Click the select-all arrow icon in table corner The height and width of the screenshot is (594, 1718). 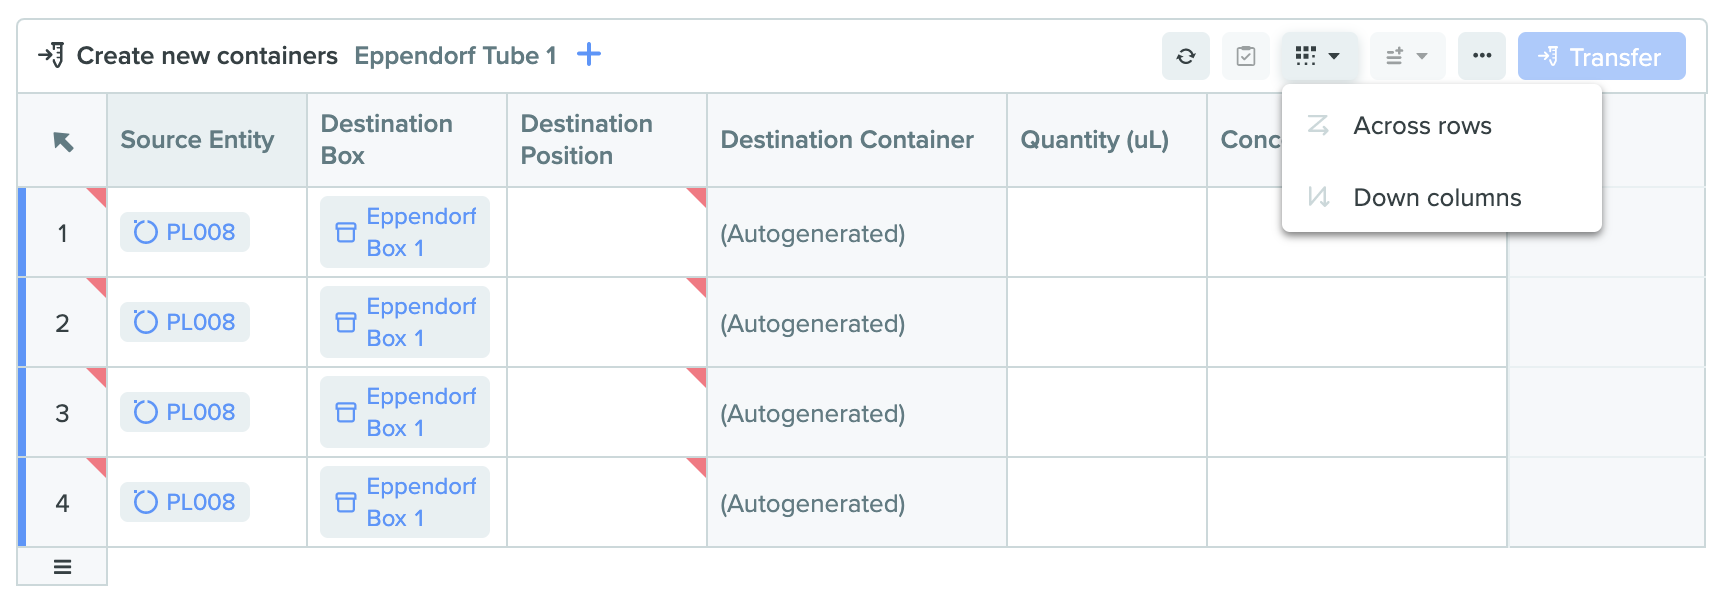coord(63,141)
